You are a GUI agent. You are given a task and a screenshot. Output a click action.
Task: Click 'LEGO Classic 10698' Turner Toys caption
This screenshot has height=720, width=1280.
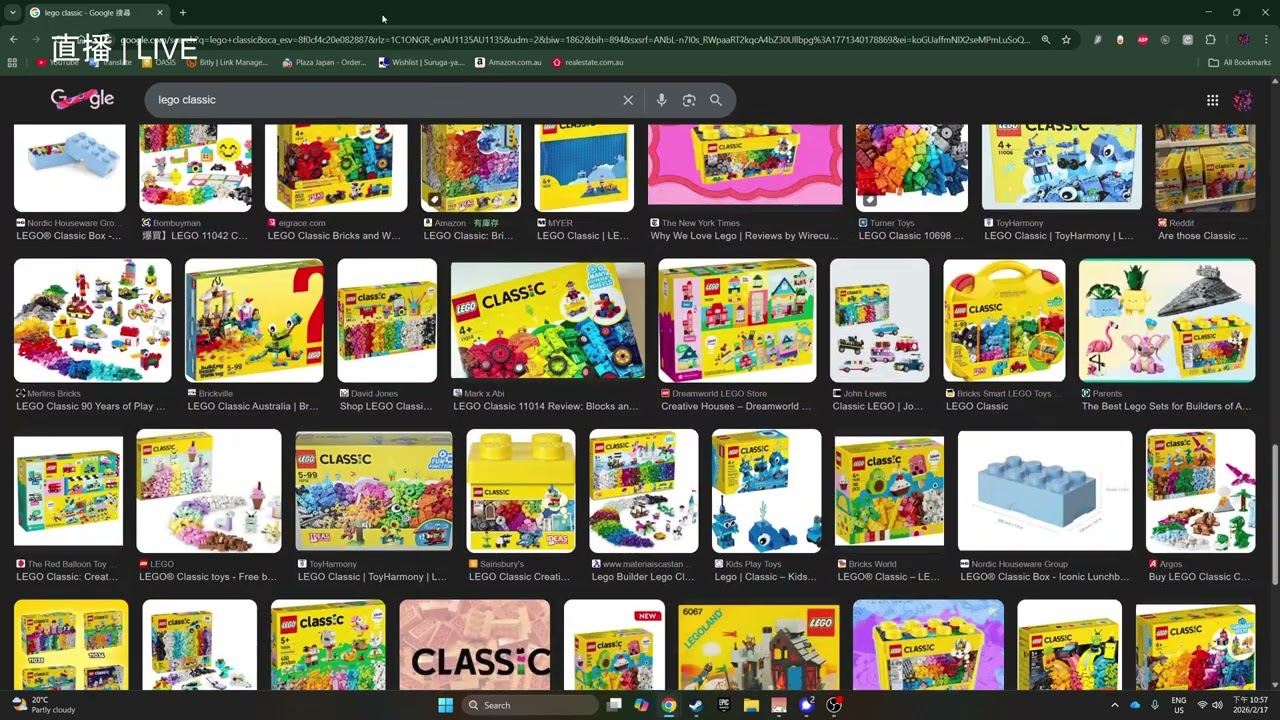coord(910,236)
